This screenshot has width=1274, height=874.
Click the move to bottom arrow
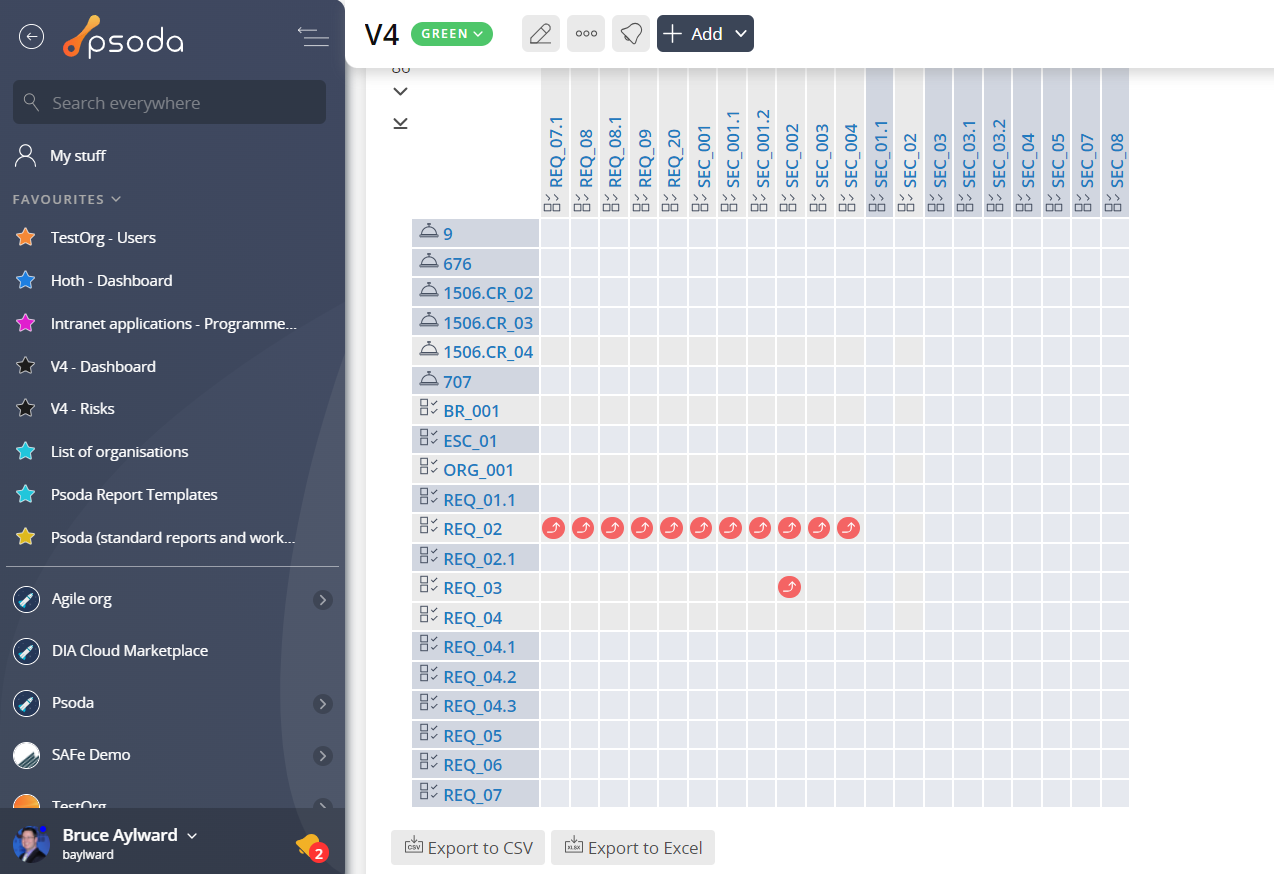[400, 123]
